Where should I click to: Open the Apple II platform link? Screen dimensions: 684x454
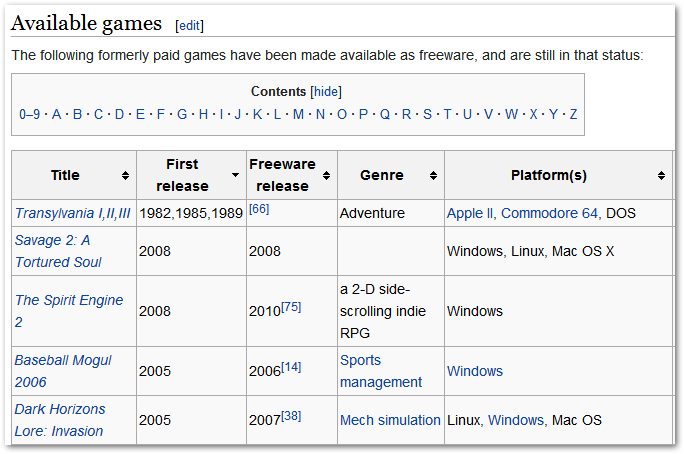point(470,213)
